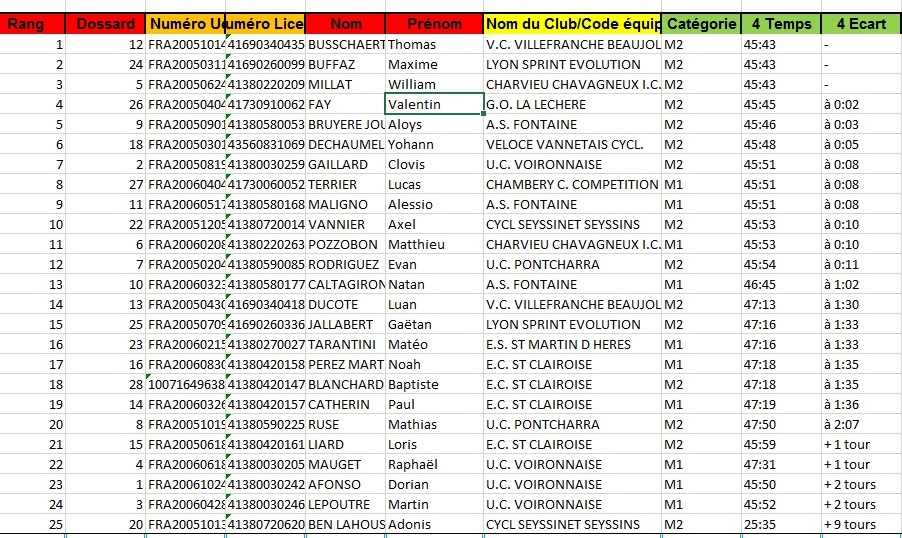Image resolution: width=902 pixels, height=538 pixels.
Task: Click the 4 Temps header cell
Action: coord(781,24)
